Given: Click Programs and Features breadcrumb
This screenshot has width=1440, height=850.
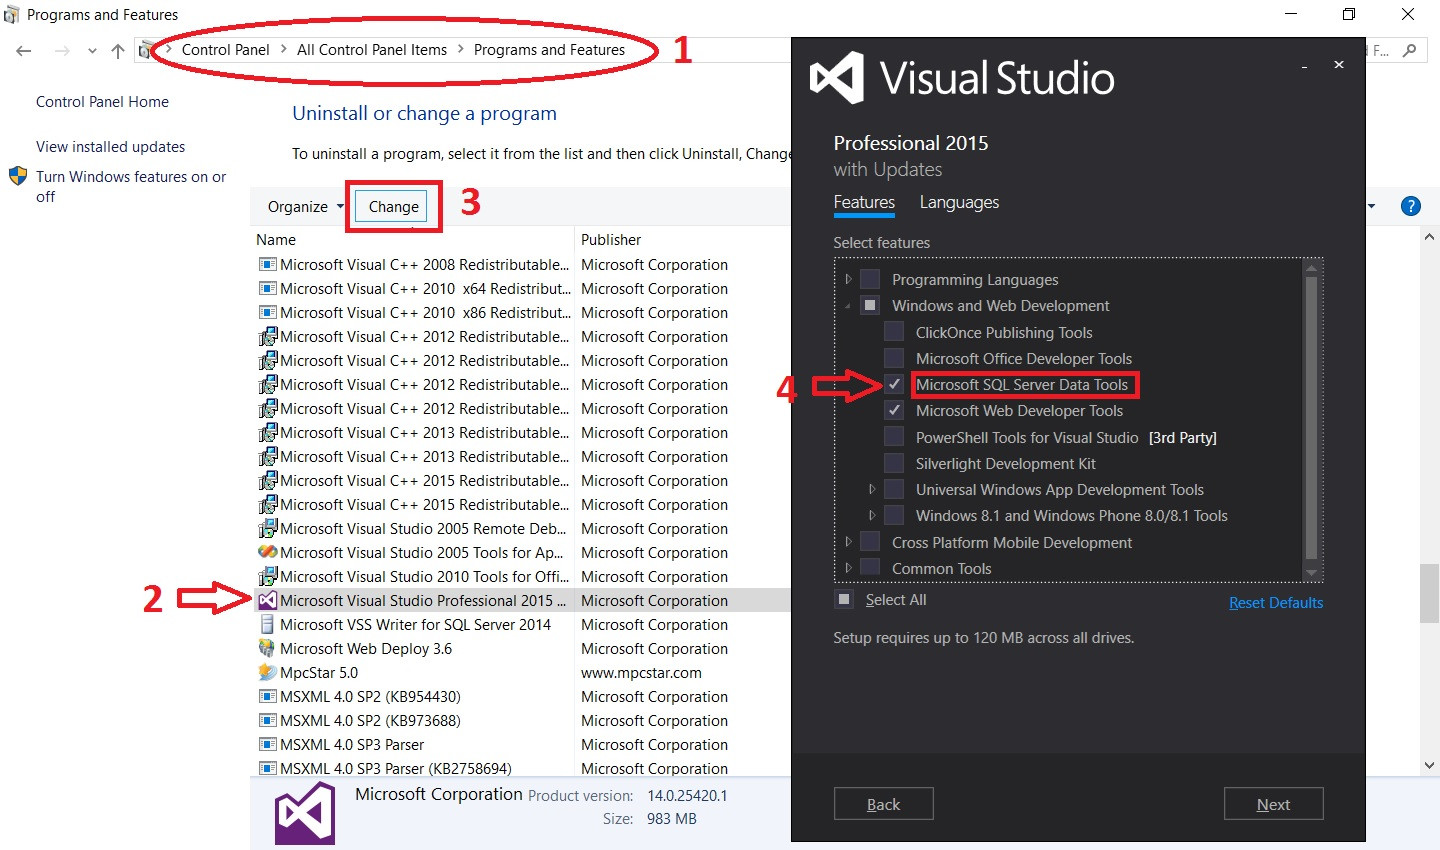Looking at the screenshot, I should (x=549, y=50).
